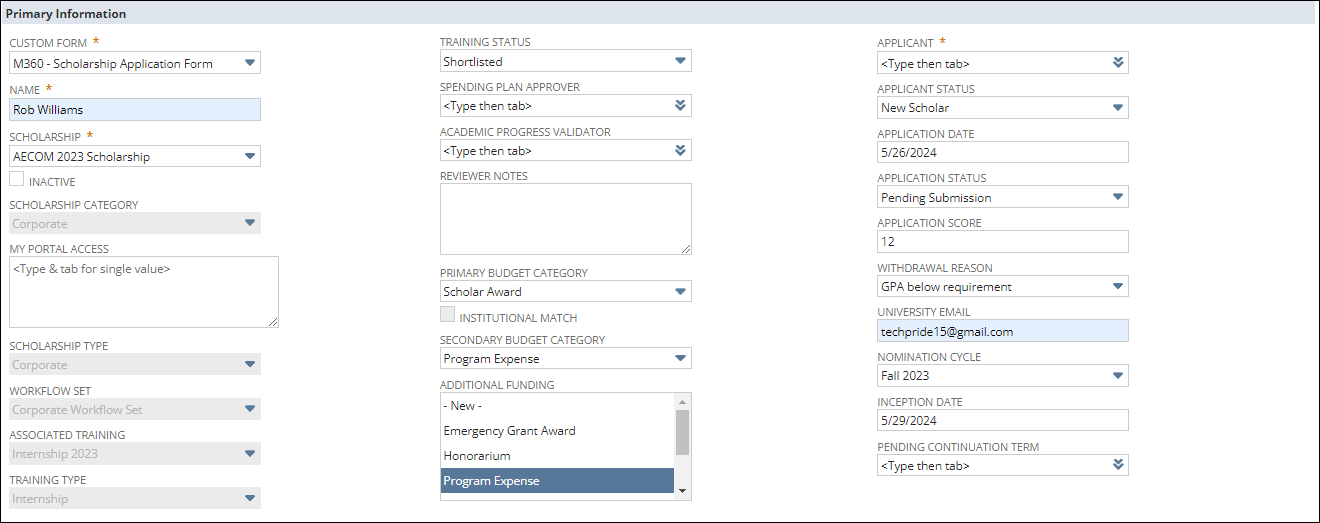
Task: Click the Name input field
Action: pyautogui.click(x=135, y=110)
